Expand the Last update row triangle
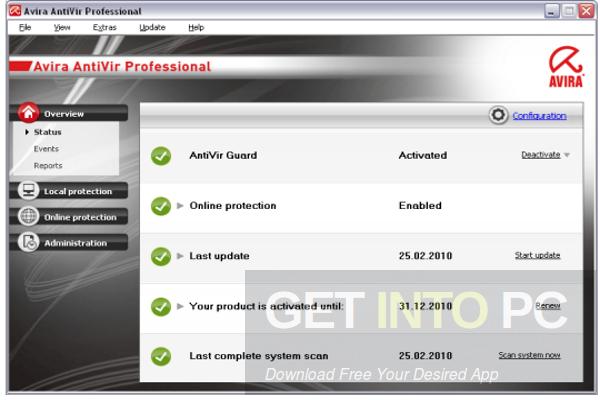This screenshot has height=400, width=600. [181, 256]
